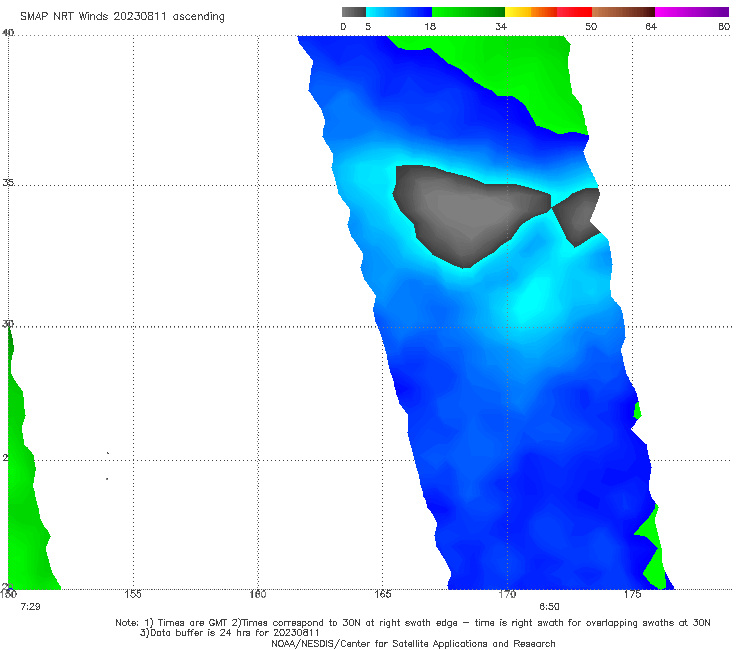Pick the yellow-to-red segment of the color scale
The height and width of the screenshot is (650, 740).
click(x=548, y=12)
